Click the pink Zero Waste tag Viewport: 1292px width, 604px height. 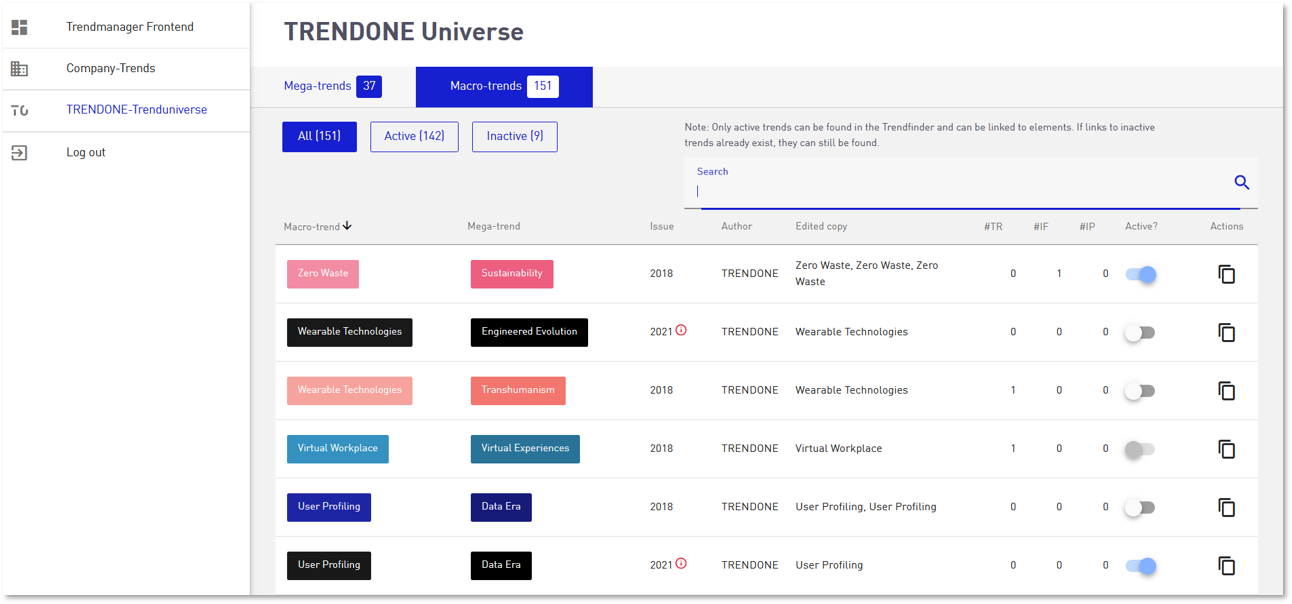pos(323,274)
